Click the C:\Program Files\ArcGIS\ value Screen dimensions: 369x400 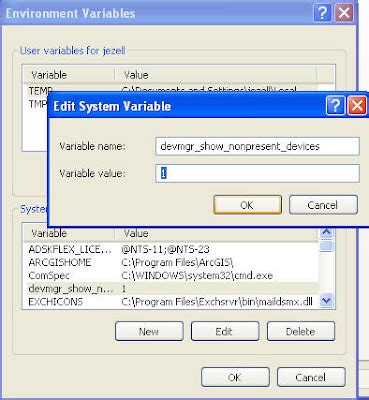[x=177, y=262]
